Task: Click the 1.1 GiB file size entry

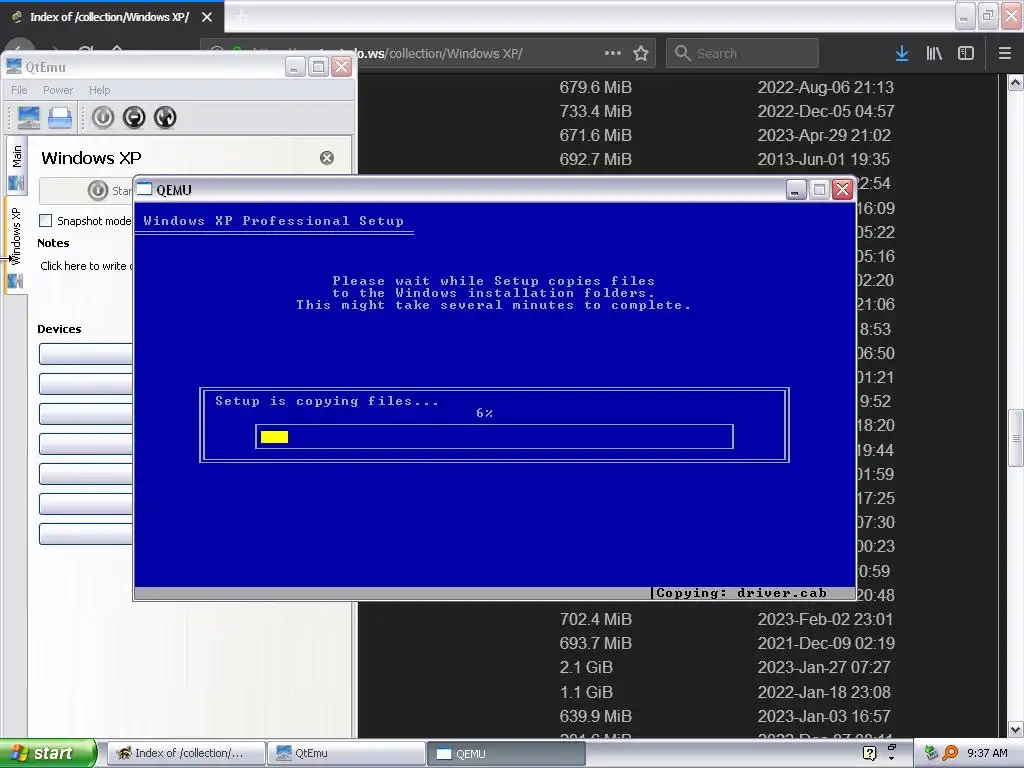Action: (x=586, y=692)
